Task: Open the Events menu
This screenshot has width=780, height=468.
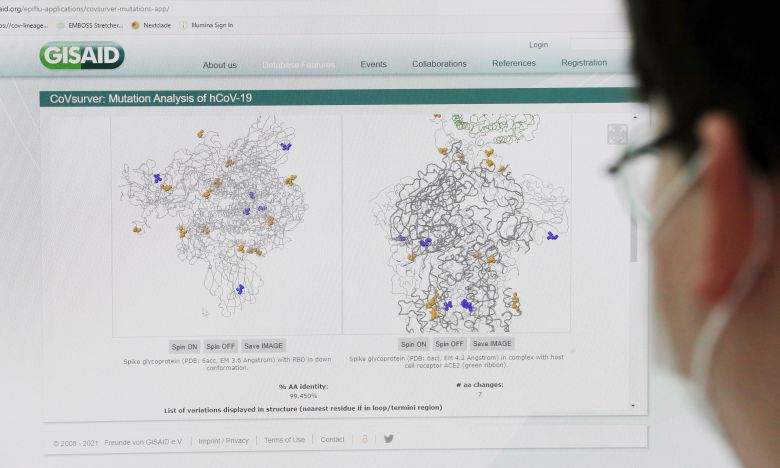Action: tap(373, 64)
